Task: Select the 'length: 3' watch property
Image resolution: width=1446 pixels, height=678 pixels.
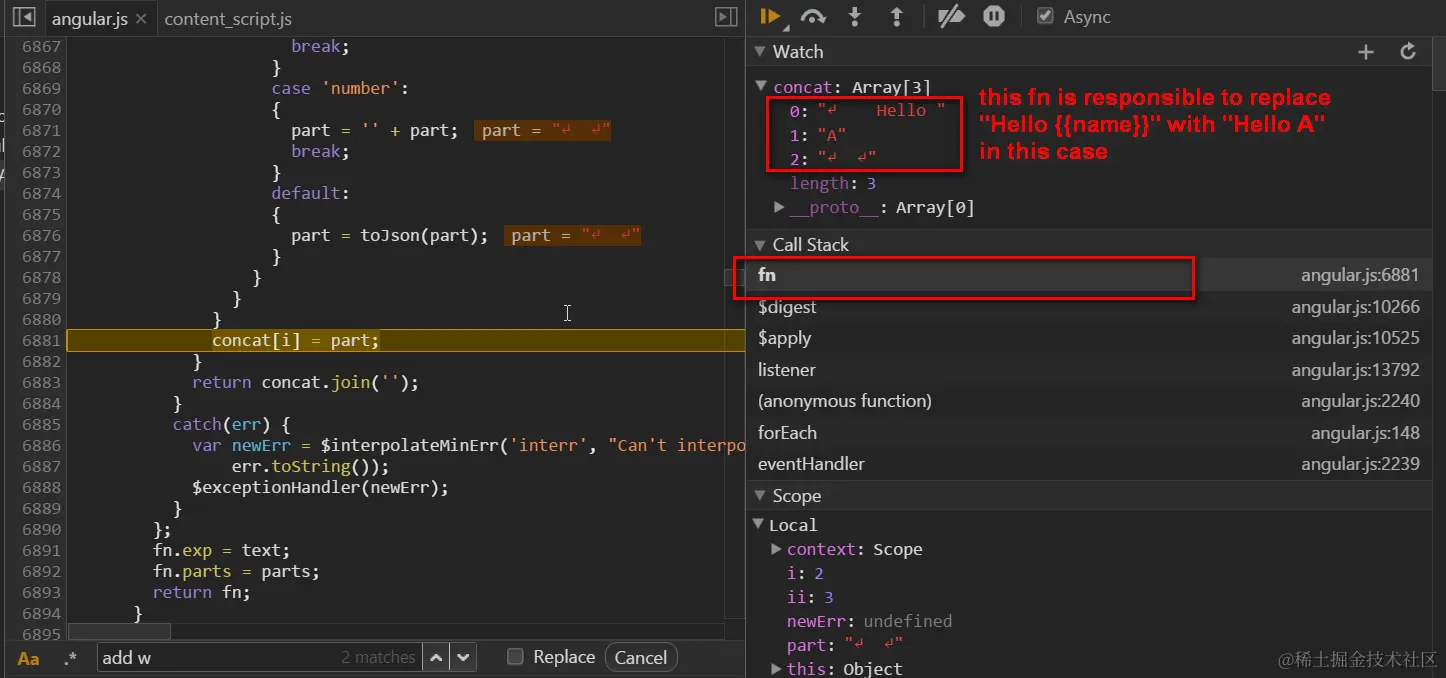Action: pos(833,183)
